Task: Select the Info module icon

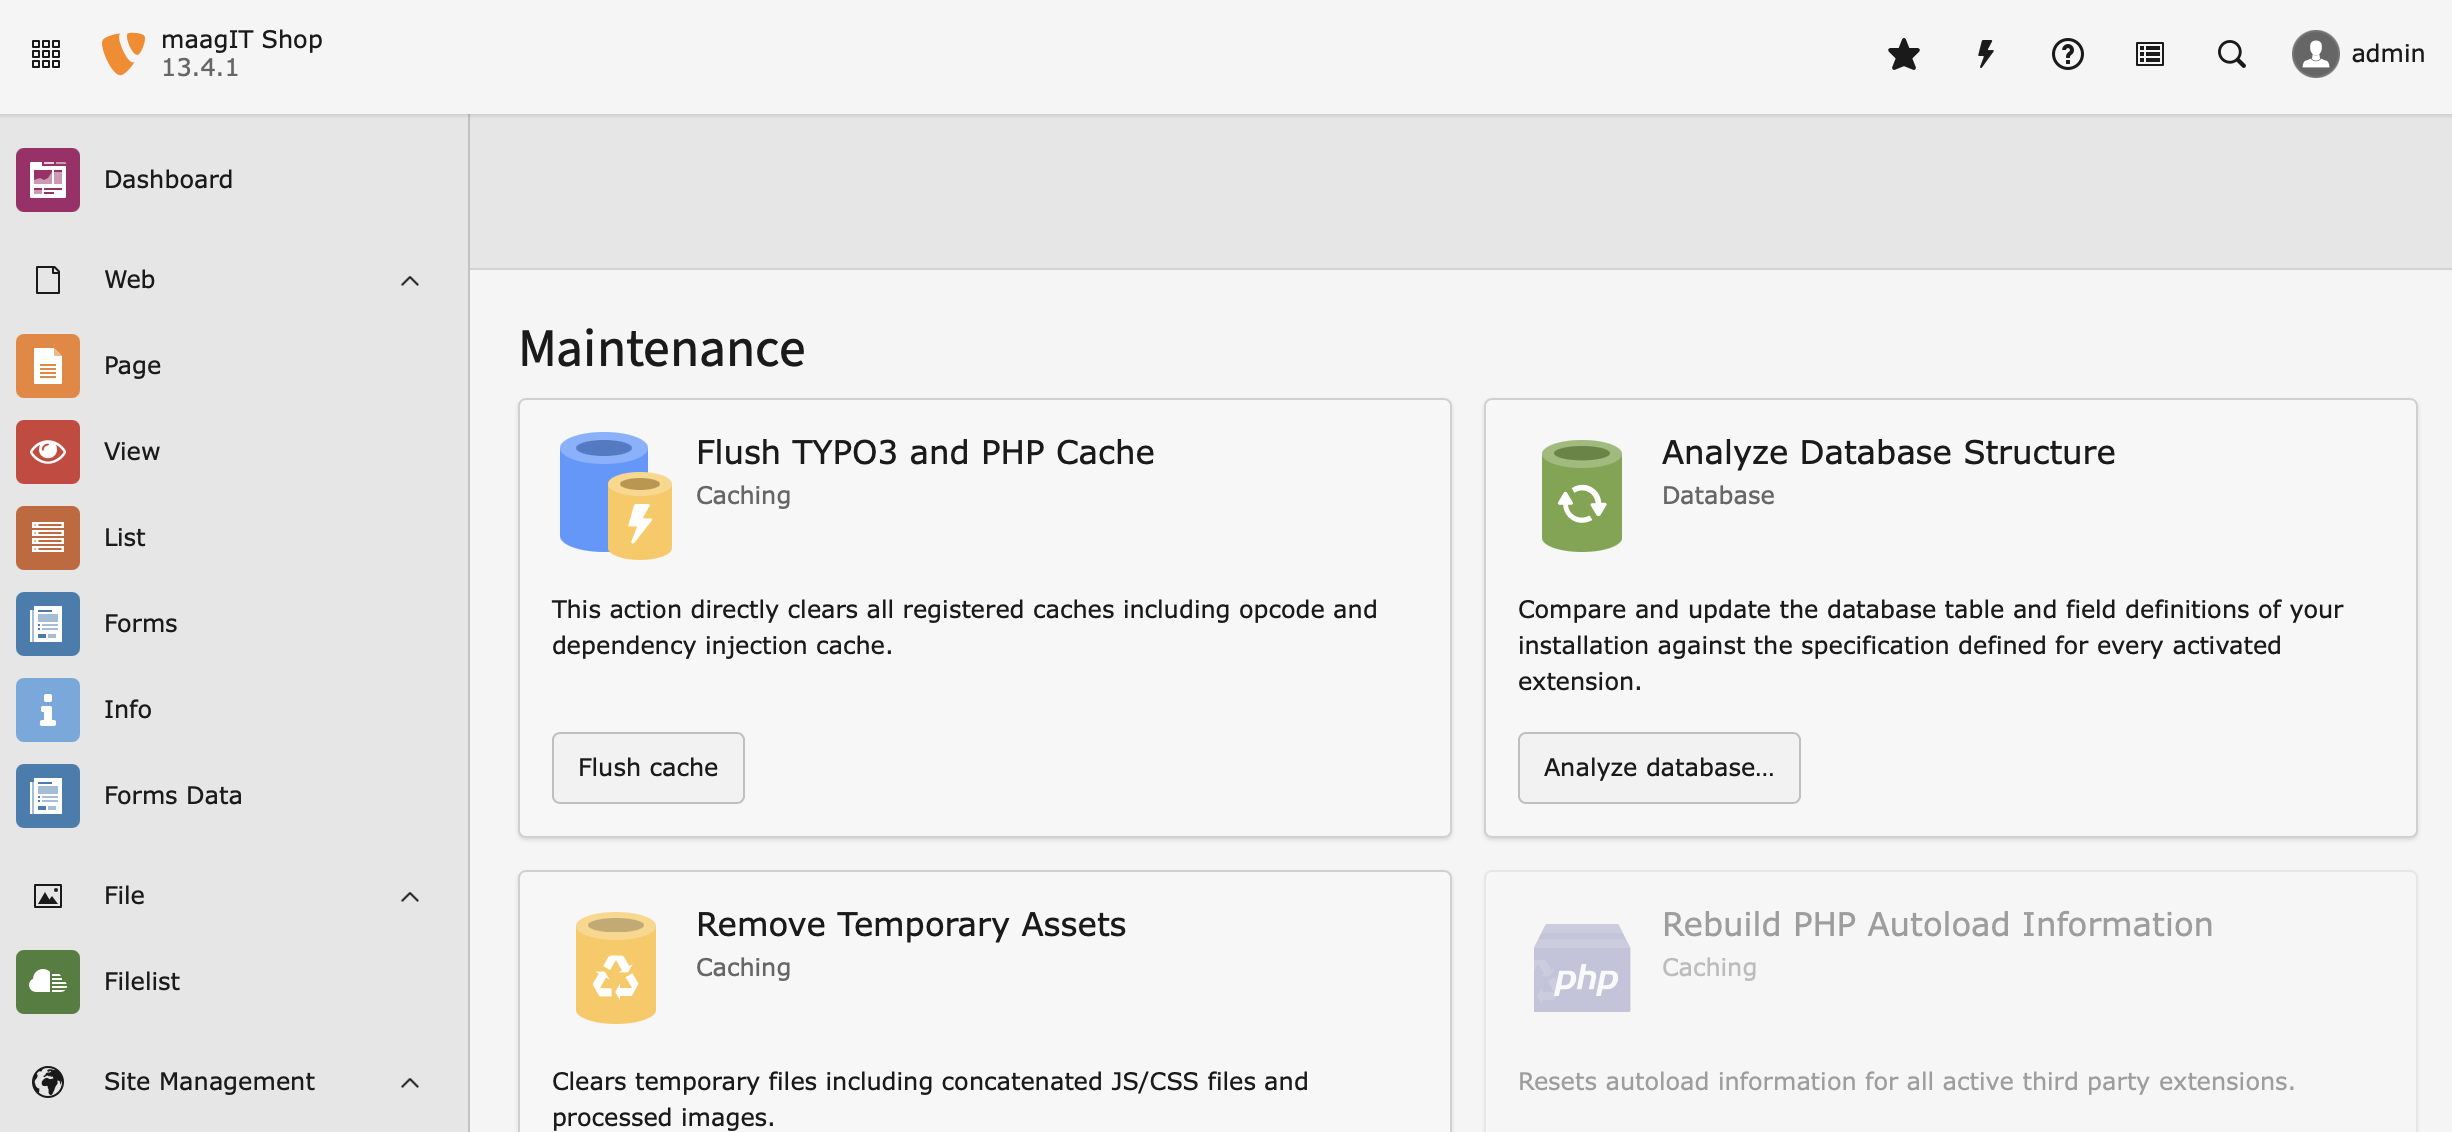Action: click(48, 710)
